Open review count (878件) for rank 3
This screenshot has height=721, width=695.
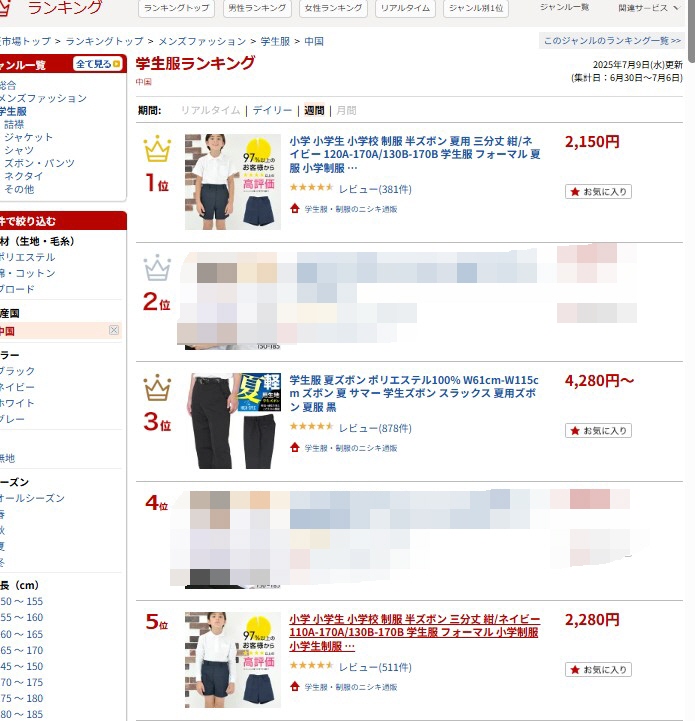pyautogui.click(x=375, y=429)
